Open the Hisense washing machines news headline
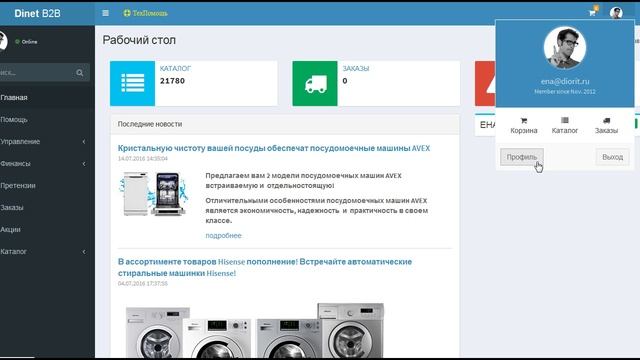Screen dimensions: 640x360 [x=265, y=267]
